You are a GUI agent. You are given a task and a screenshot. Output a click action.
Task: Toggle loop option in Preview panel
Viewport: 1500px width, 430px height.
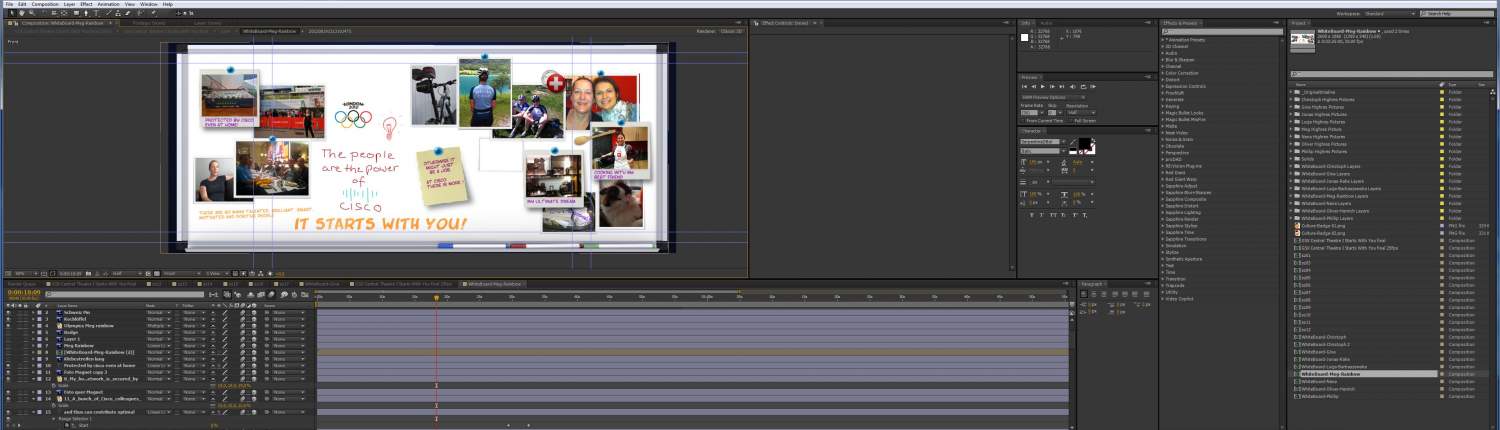tap(1084, 87)
